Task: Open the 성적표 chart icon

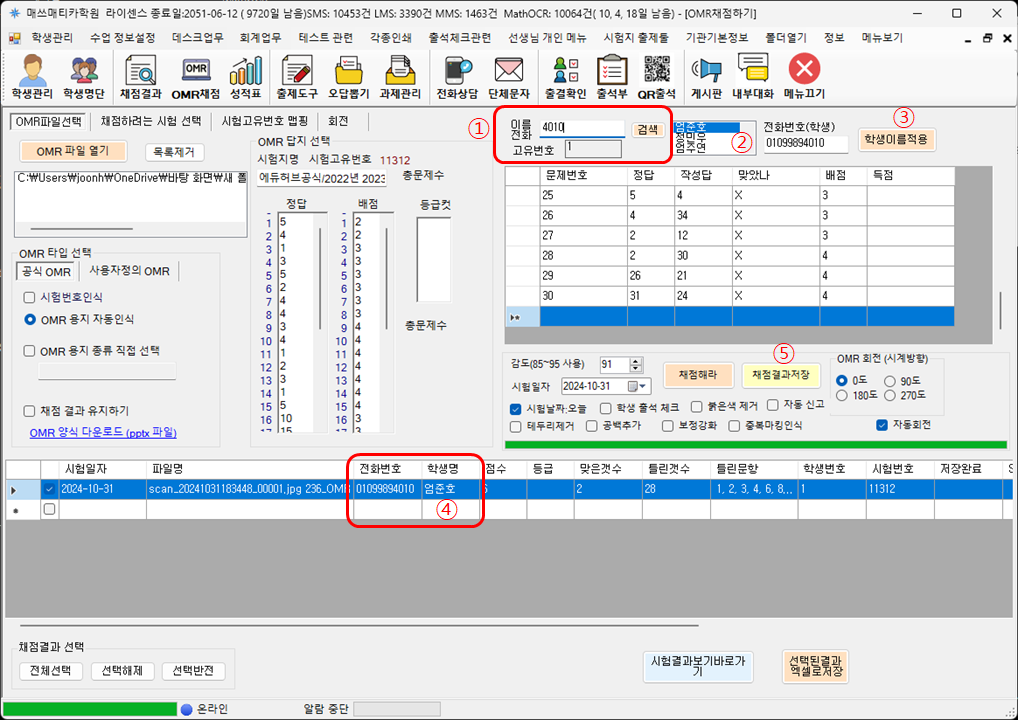Action: 246,76
